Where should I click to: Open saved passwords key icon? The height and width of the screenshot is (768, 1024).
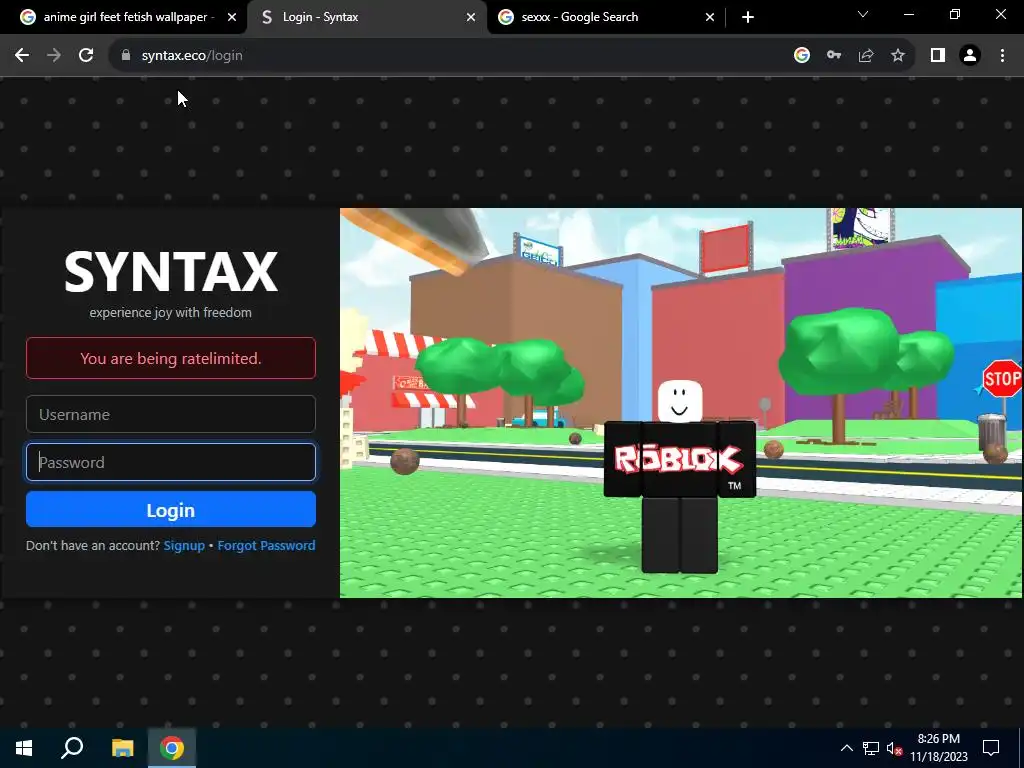click(834, 56)
